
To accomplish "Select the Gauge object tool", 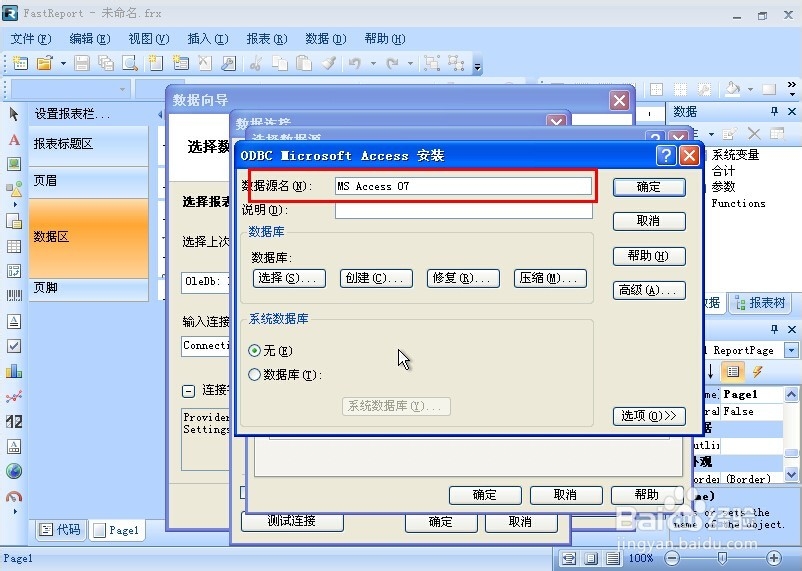I will [x=14, y=496].
